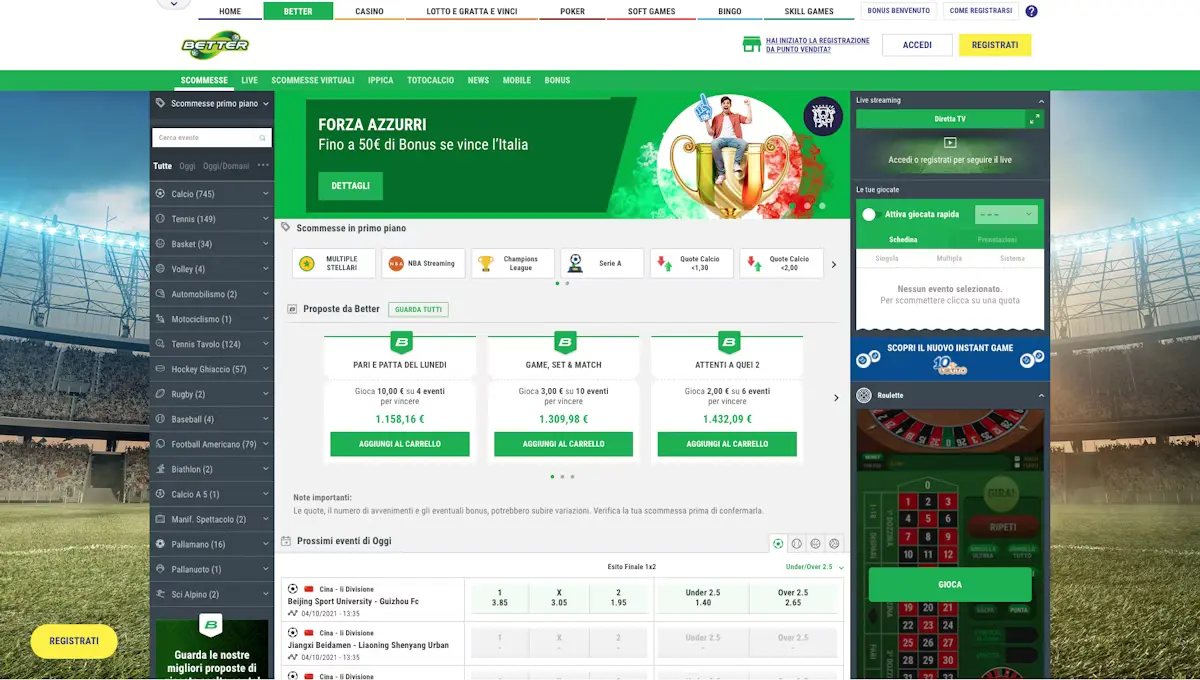The image size is (1200, 680).
Task: Toggle Attiva giocata rapida switch
Action: [x=869, y=214]
